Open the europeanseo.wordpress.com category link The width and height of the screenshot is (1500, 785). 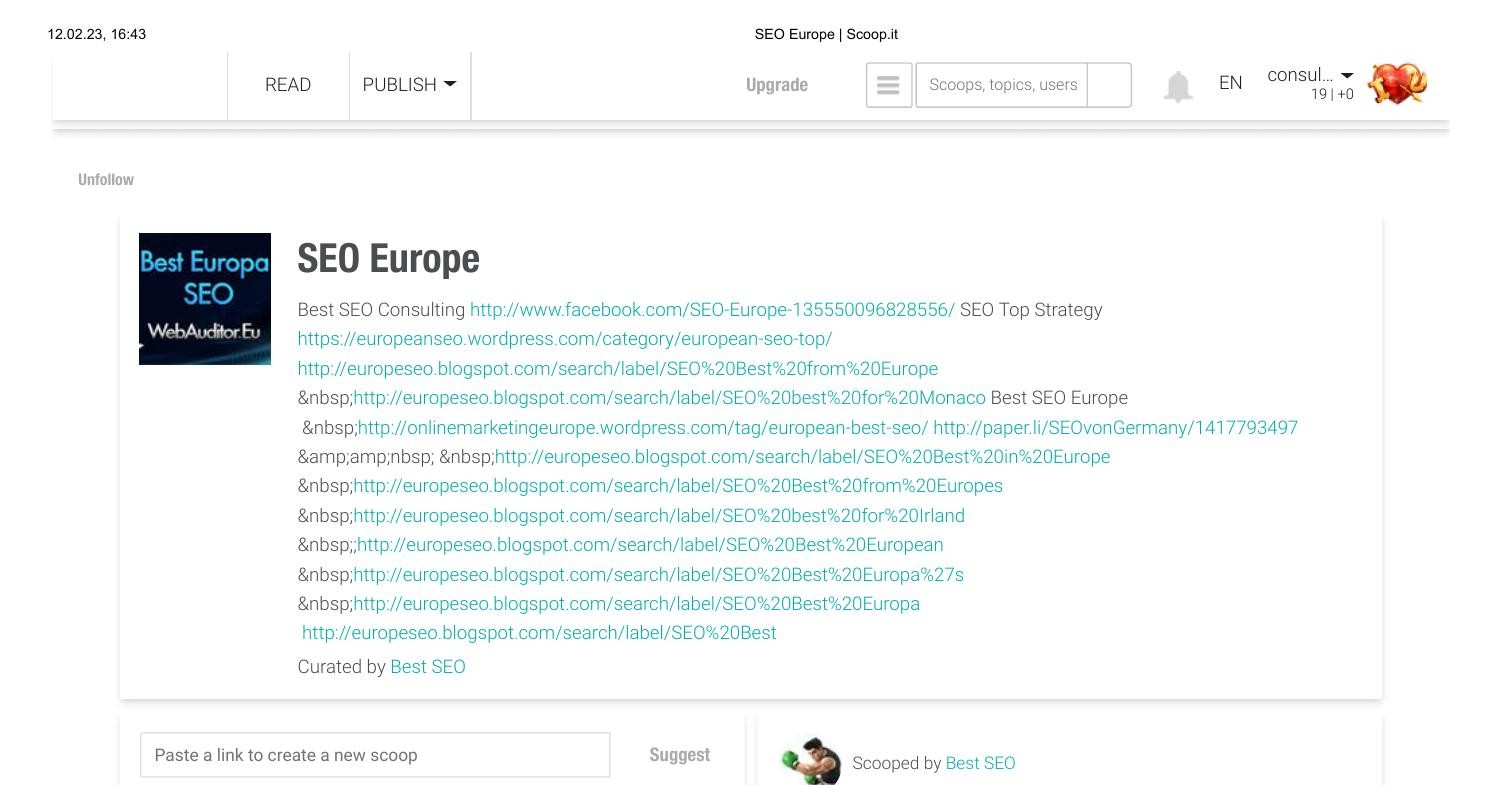coord(564,339)
